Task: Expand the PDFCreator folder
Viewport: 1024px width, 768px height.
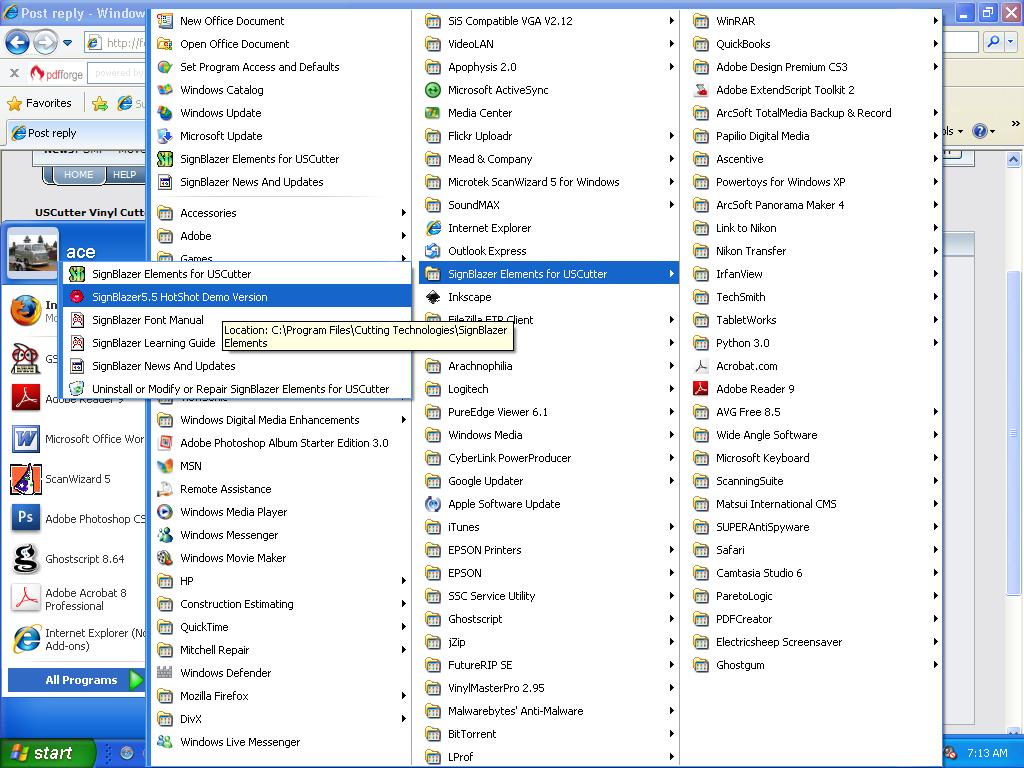Action: pos(814,619)
